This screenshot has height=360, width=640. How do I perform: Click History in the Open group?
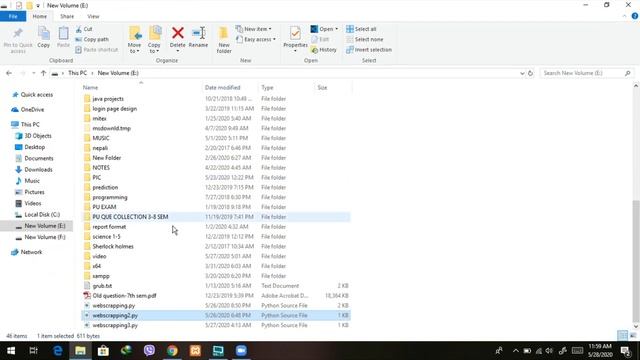click(324, 50)
